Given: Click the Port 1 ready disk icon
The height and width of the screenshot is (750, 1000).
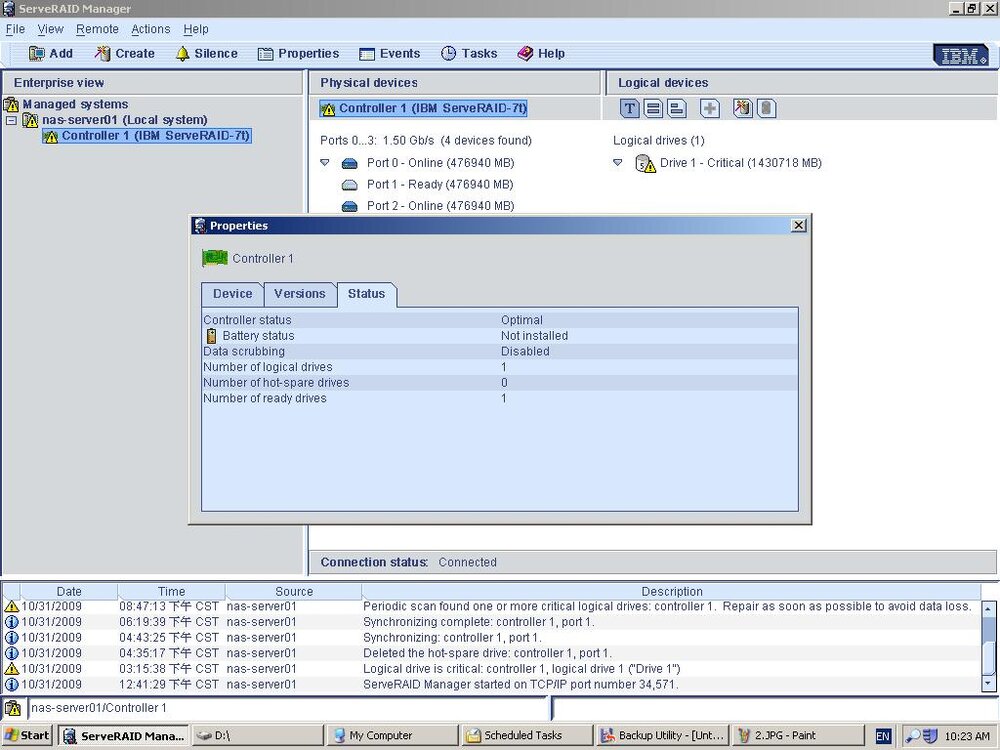Looking at the screenshot, I should pos(349,185).
